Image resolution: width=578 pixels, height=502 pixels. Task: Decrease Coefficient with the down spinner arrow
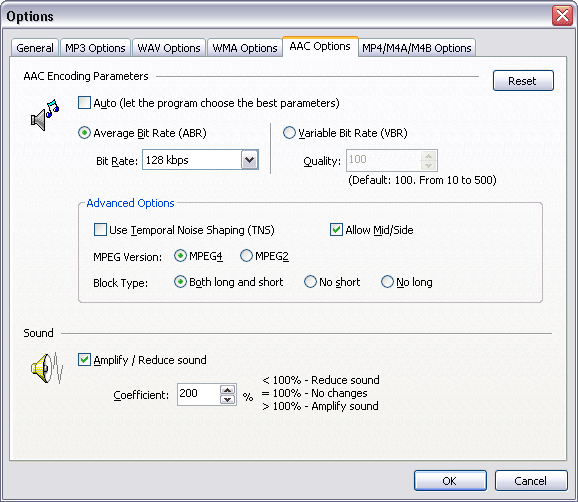pos(228,400)
